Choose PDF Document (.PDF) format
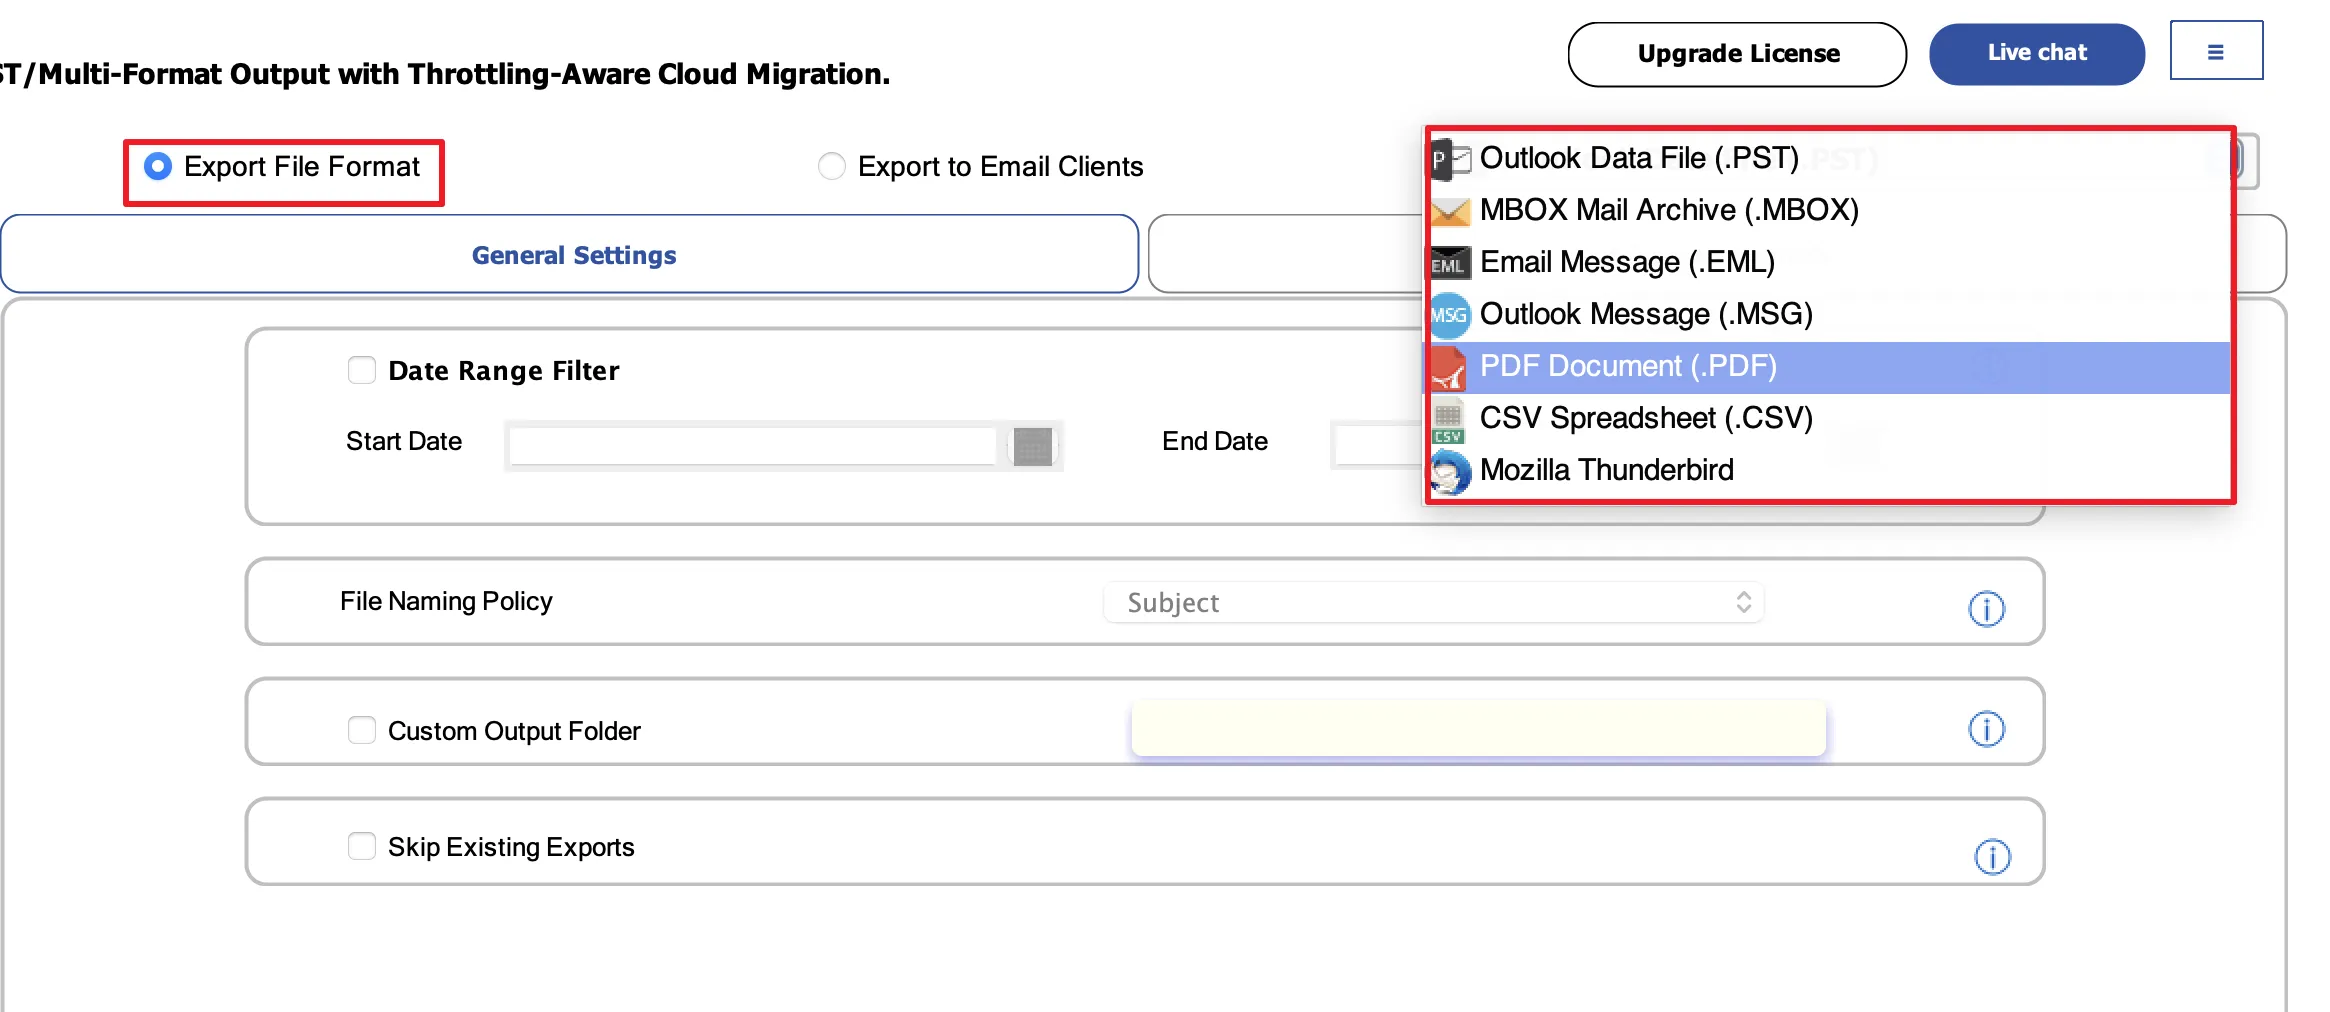Image resolution: width=2330 pixels, height=1012 pixels. pos(1830,367)
